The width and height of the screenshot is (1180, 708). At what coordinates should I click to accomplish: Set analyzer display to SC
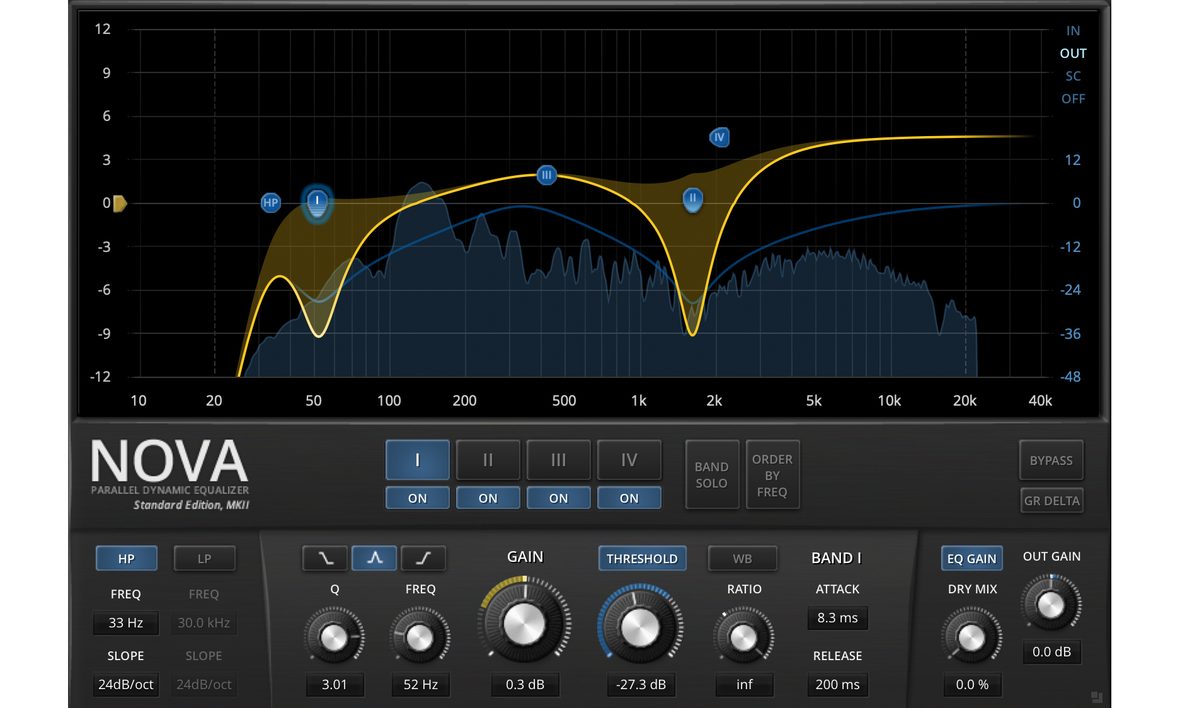[1072, 76]
